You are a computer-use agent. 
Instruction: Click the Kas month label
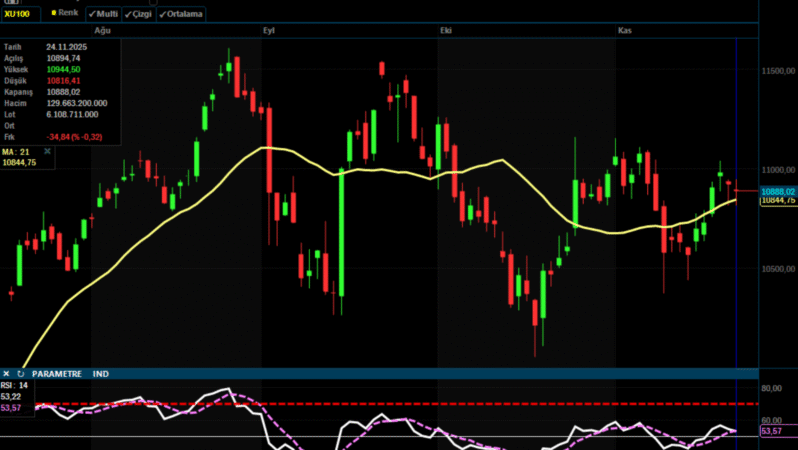coord(624,32)
